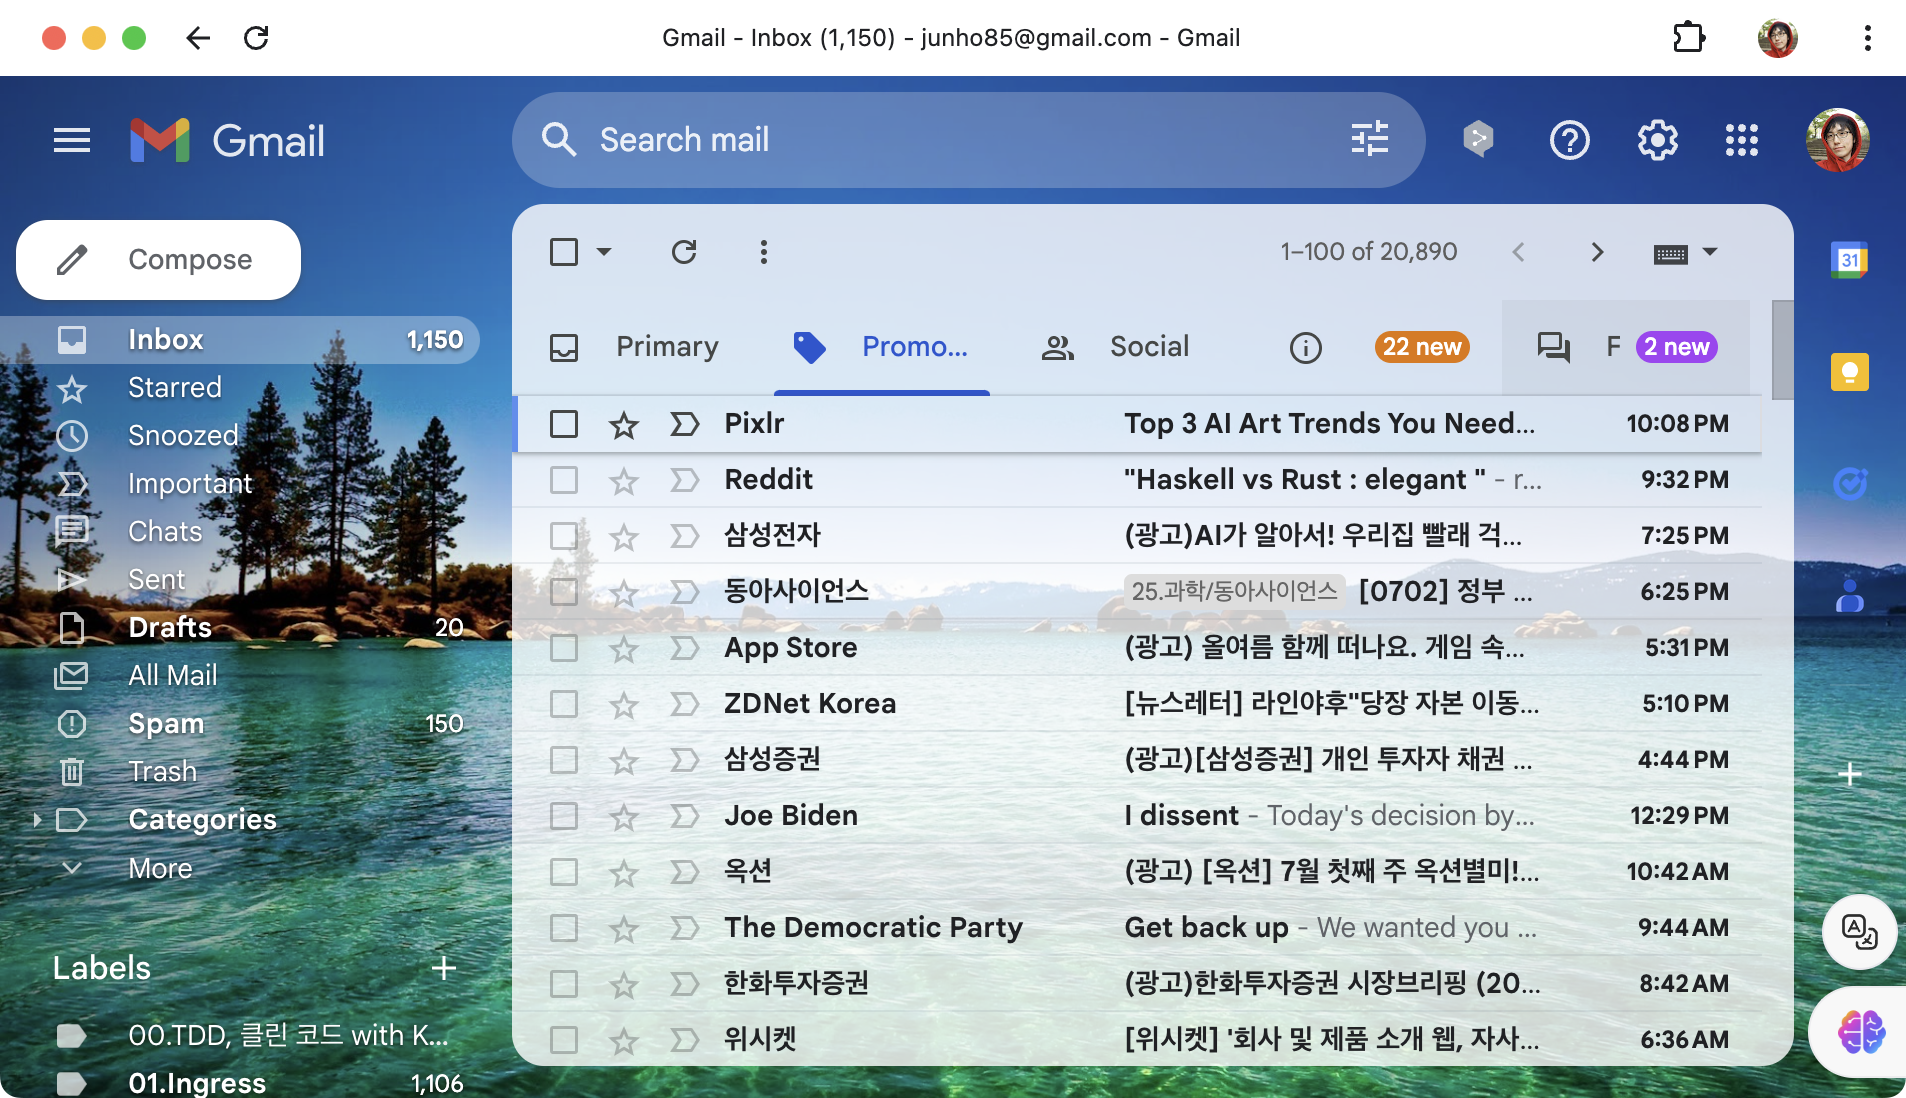Mark App Store email as important

click(685, 649)
